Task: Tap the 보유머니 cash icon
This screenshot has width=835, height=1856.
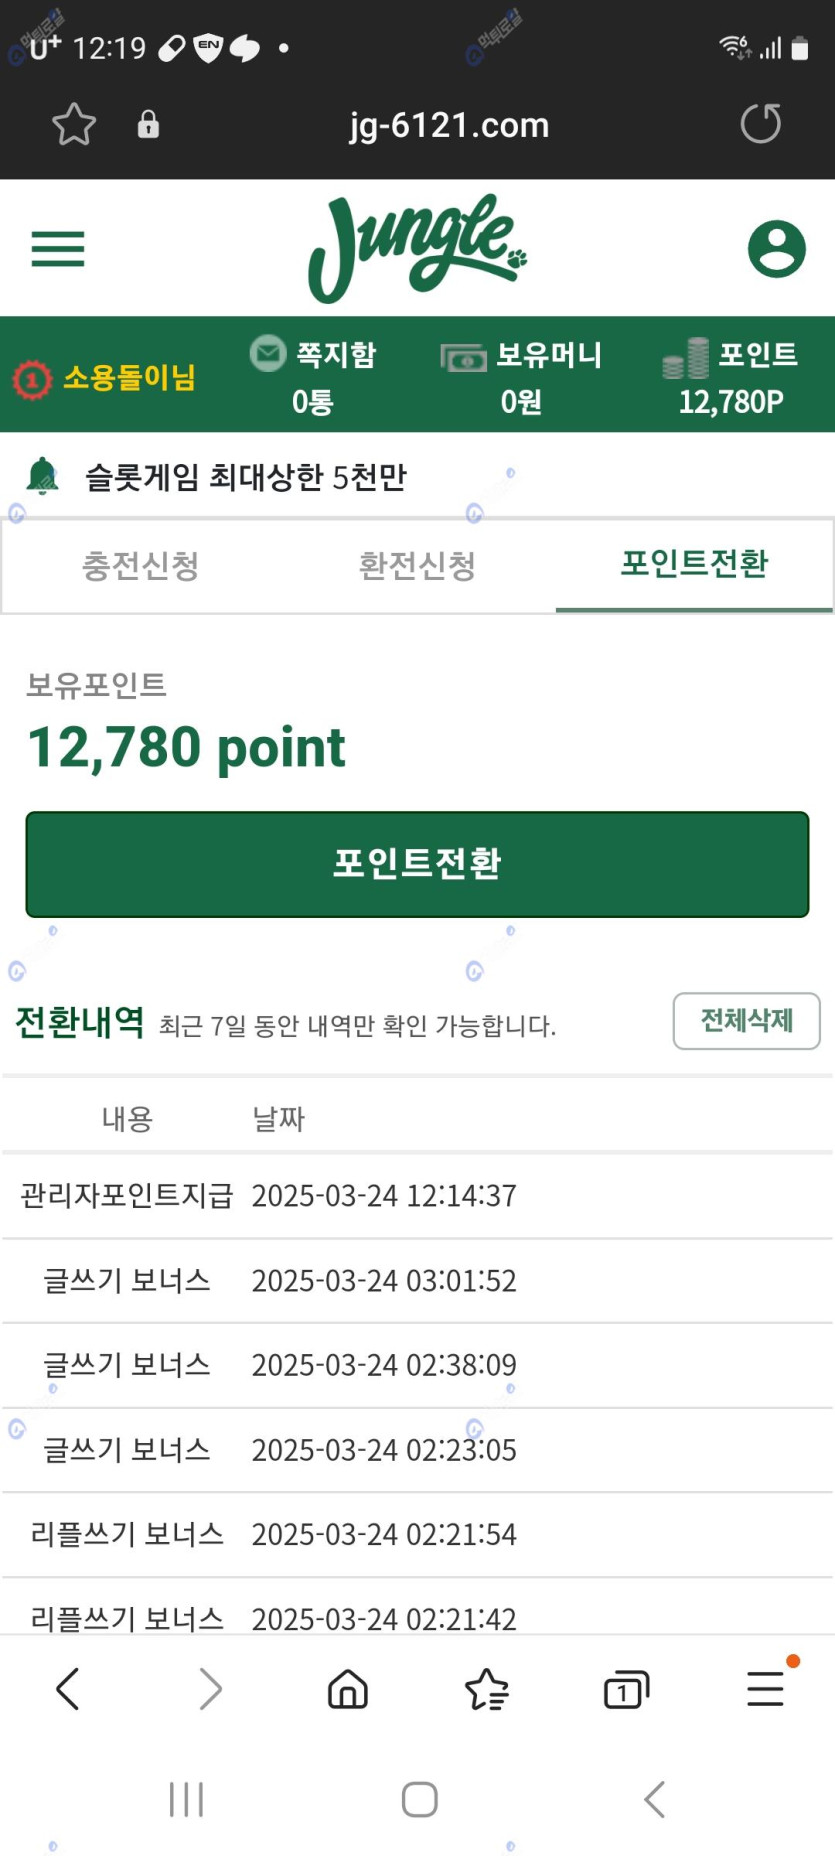Action: 464,357
